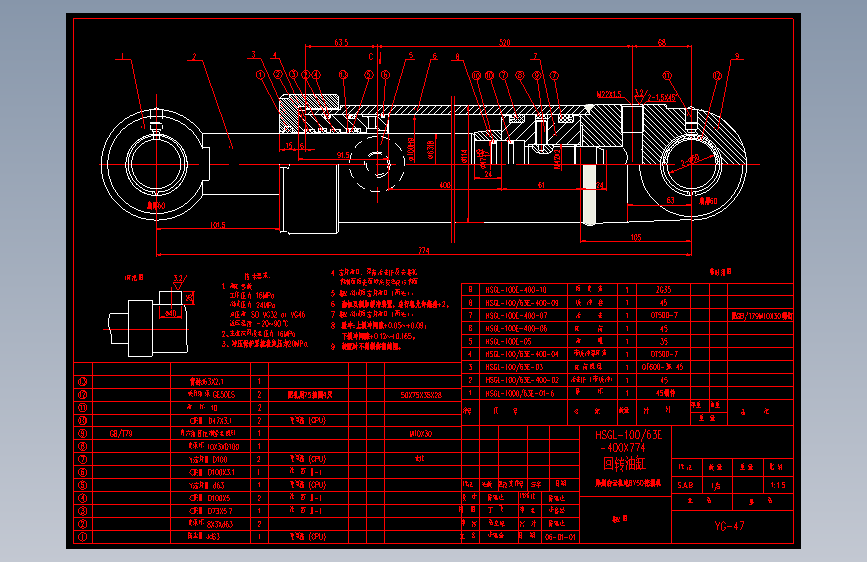Click part balloon number "1" at left eye
Image resolution: width=867 pixels, height=562 pixels.
click(122, 56)
